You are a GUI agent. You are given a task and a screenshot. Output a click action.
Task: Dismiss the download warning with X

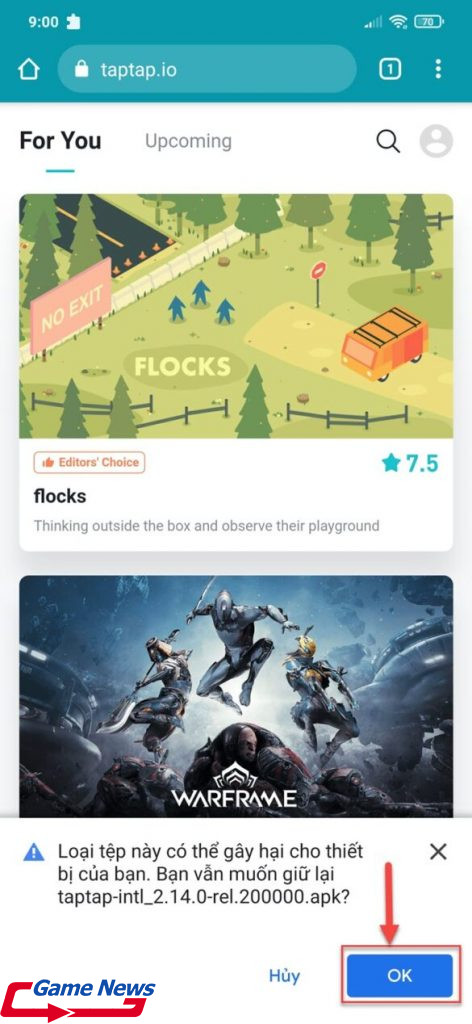point(439,851)
